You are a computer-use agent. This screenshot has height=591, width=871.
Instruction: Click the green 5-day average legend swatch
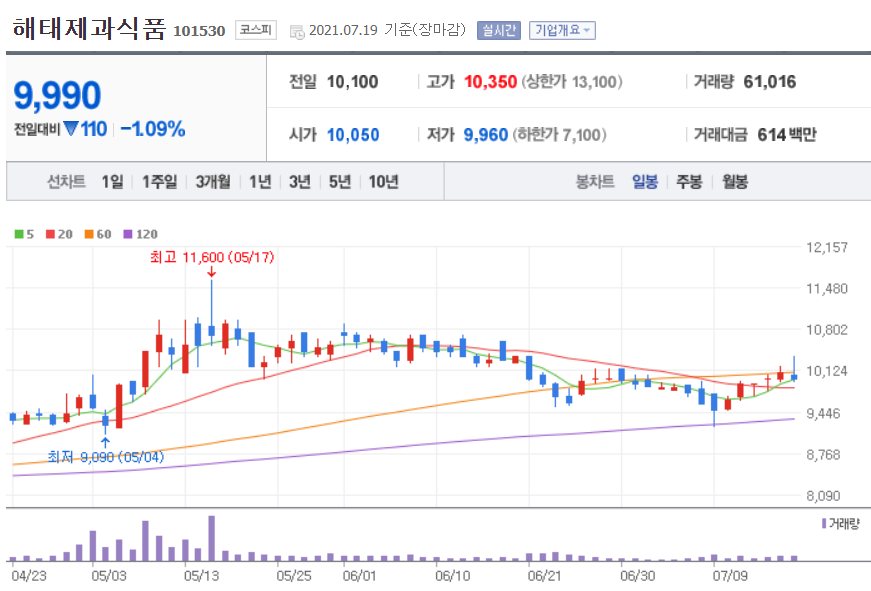[x=19, y=234]
